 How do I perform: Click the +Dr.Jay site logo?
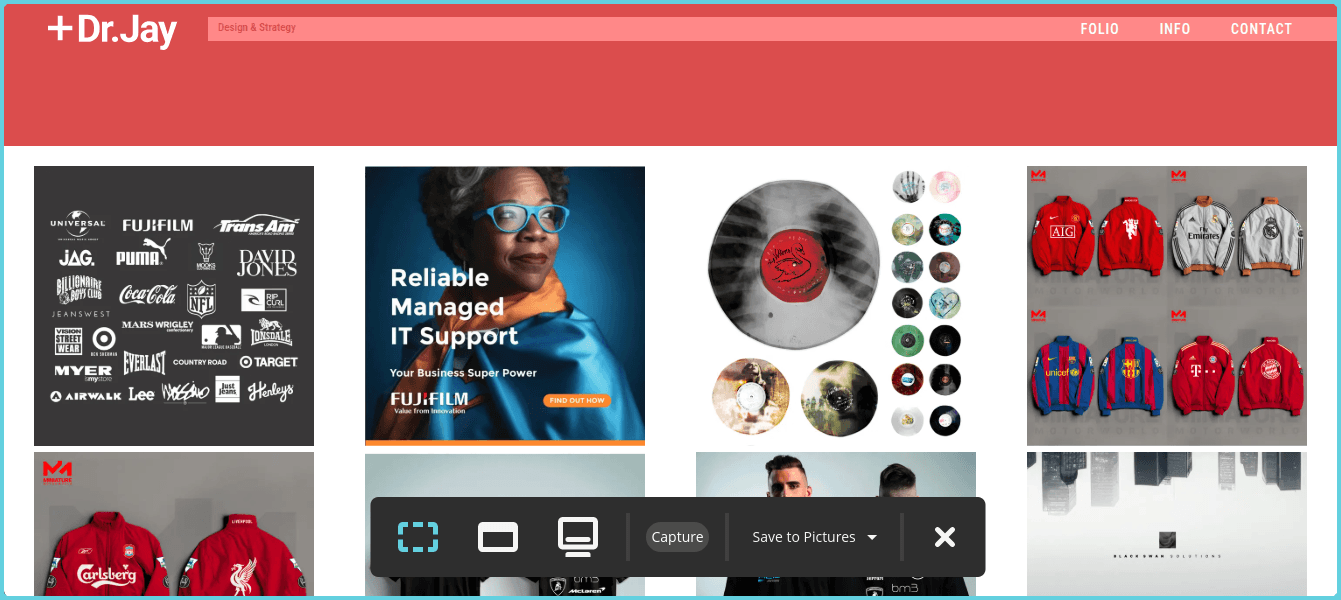[x=112, y=30]
